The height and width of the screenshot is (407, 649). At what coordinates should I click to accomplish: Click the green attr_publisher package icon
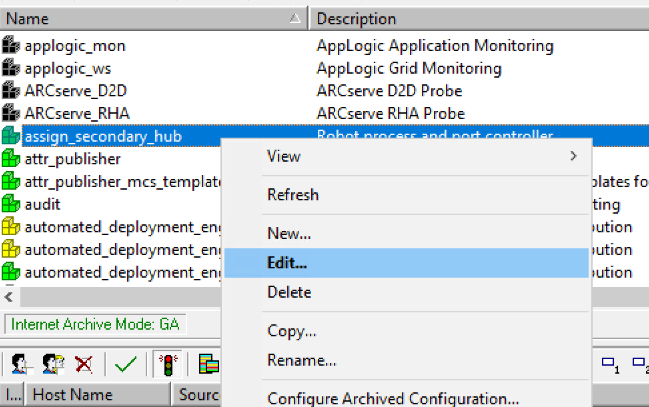tap(11, 158)
